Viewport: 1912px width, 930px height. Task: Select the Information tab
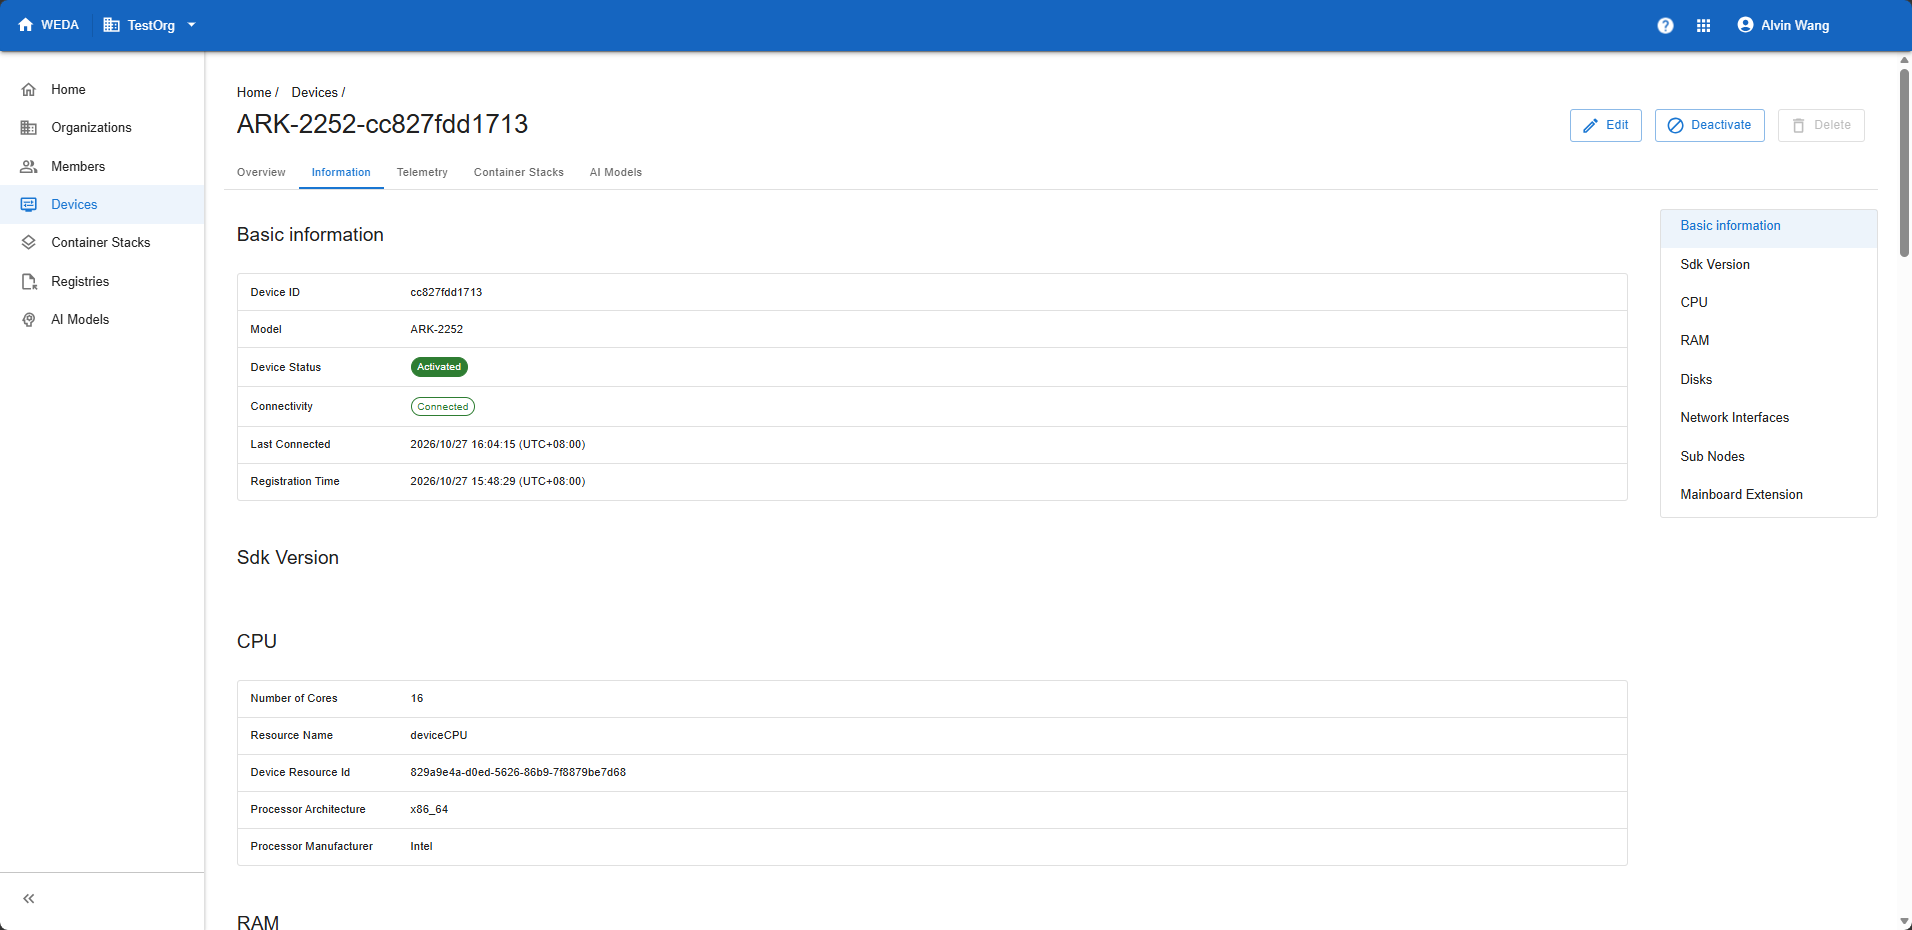(341, 172)
